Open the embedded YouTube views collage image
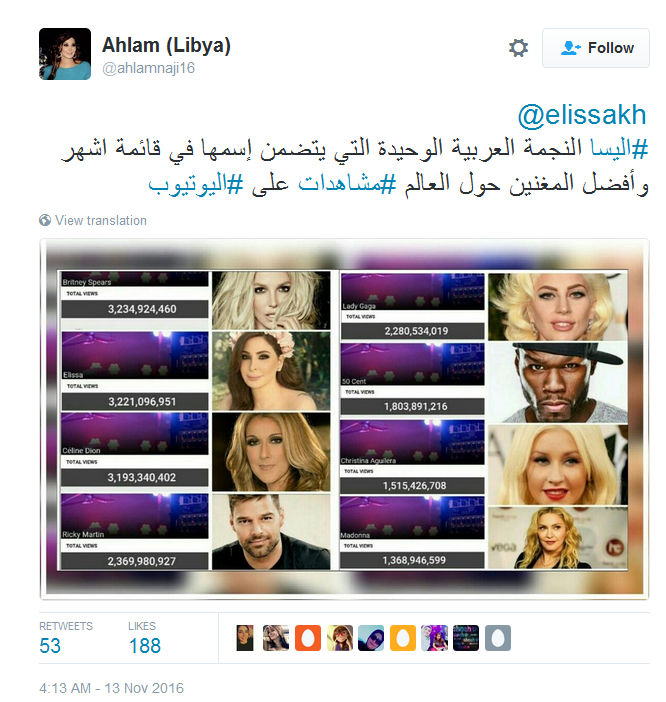 click(x=344, y=419)
